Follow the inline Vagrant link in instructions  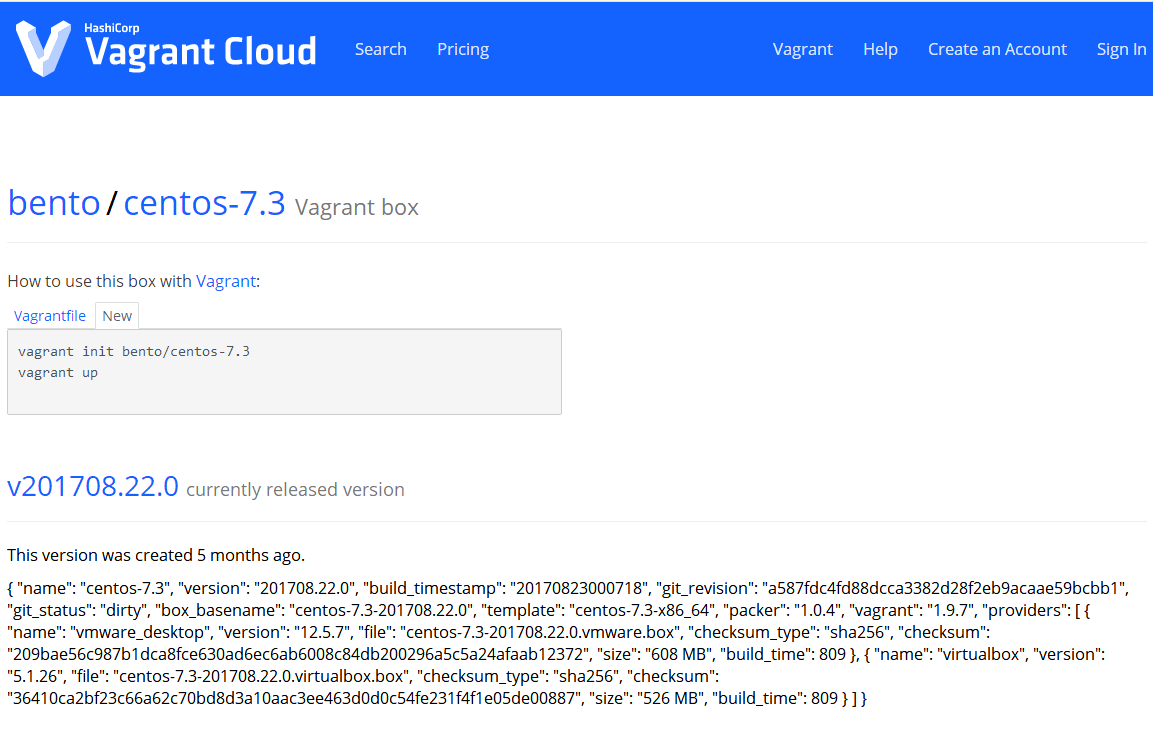(226, 281)
